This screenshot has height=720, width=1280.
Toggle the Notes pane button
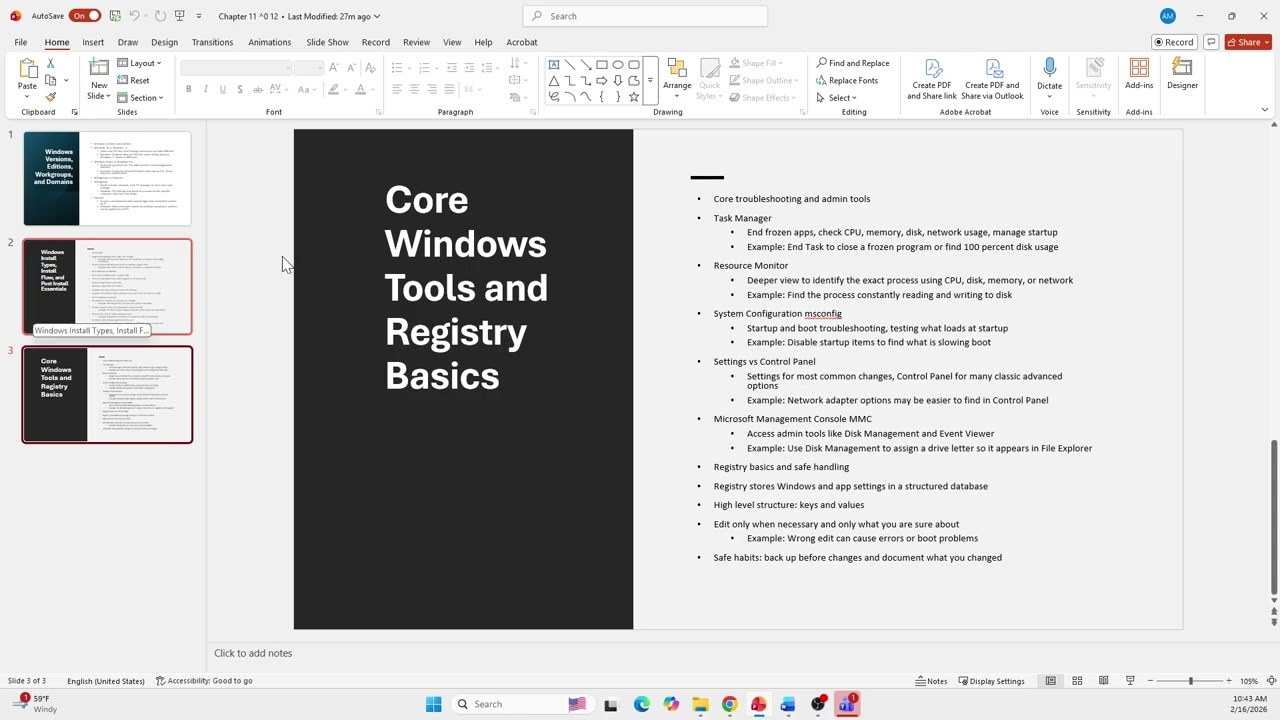click(931, 681)
